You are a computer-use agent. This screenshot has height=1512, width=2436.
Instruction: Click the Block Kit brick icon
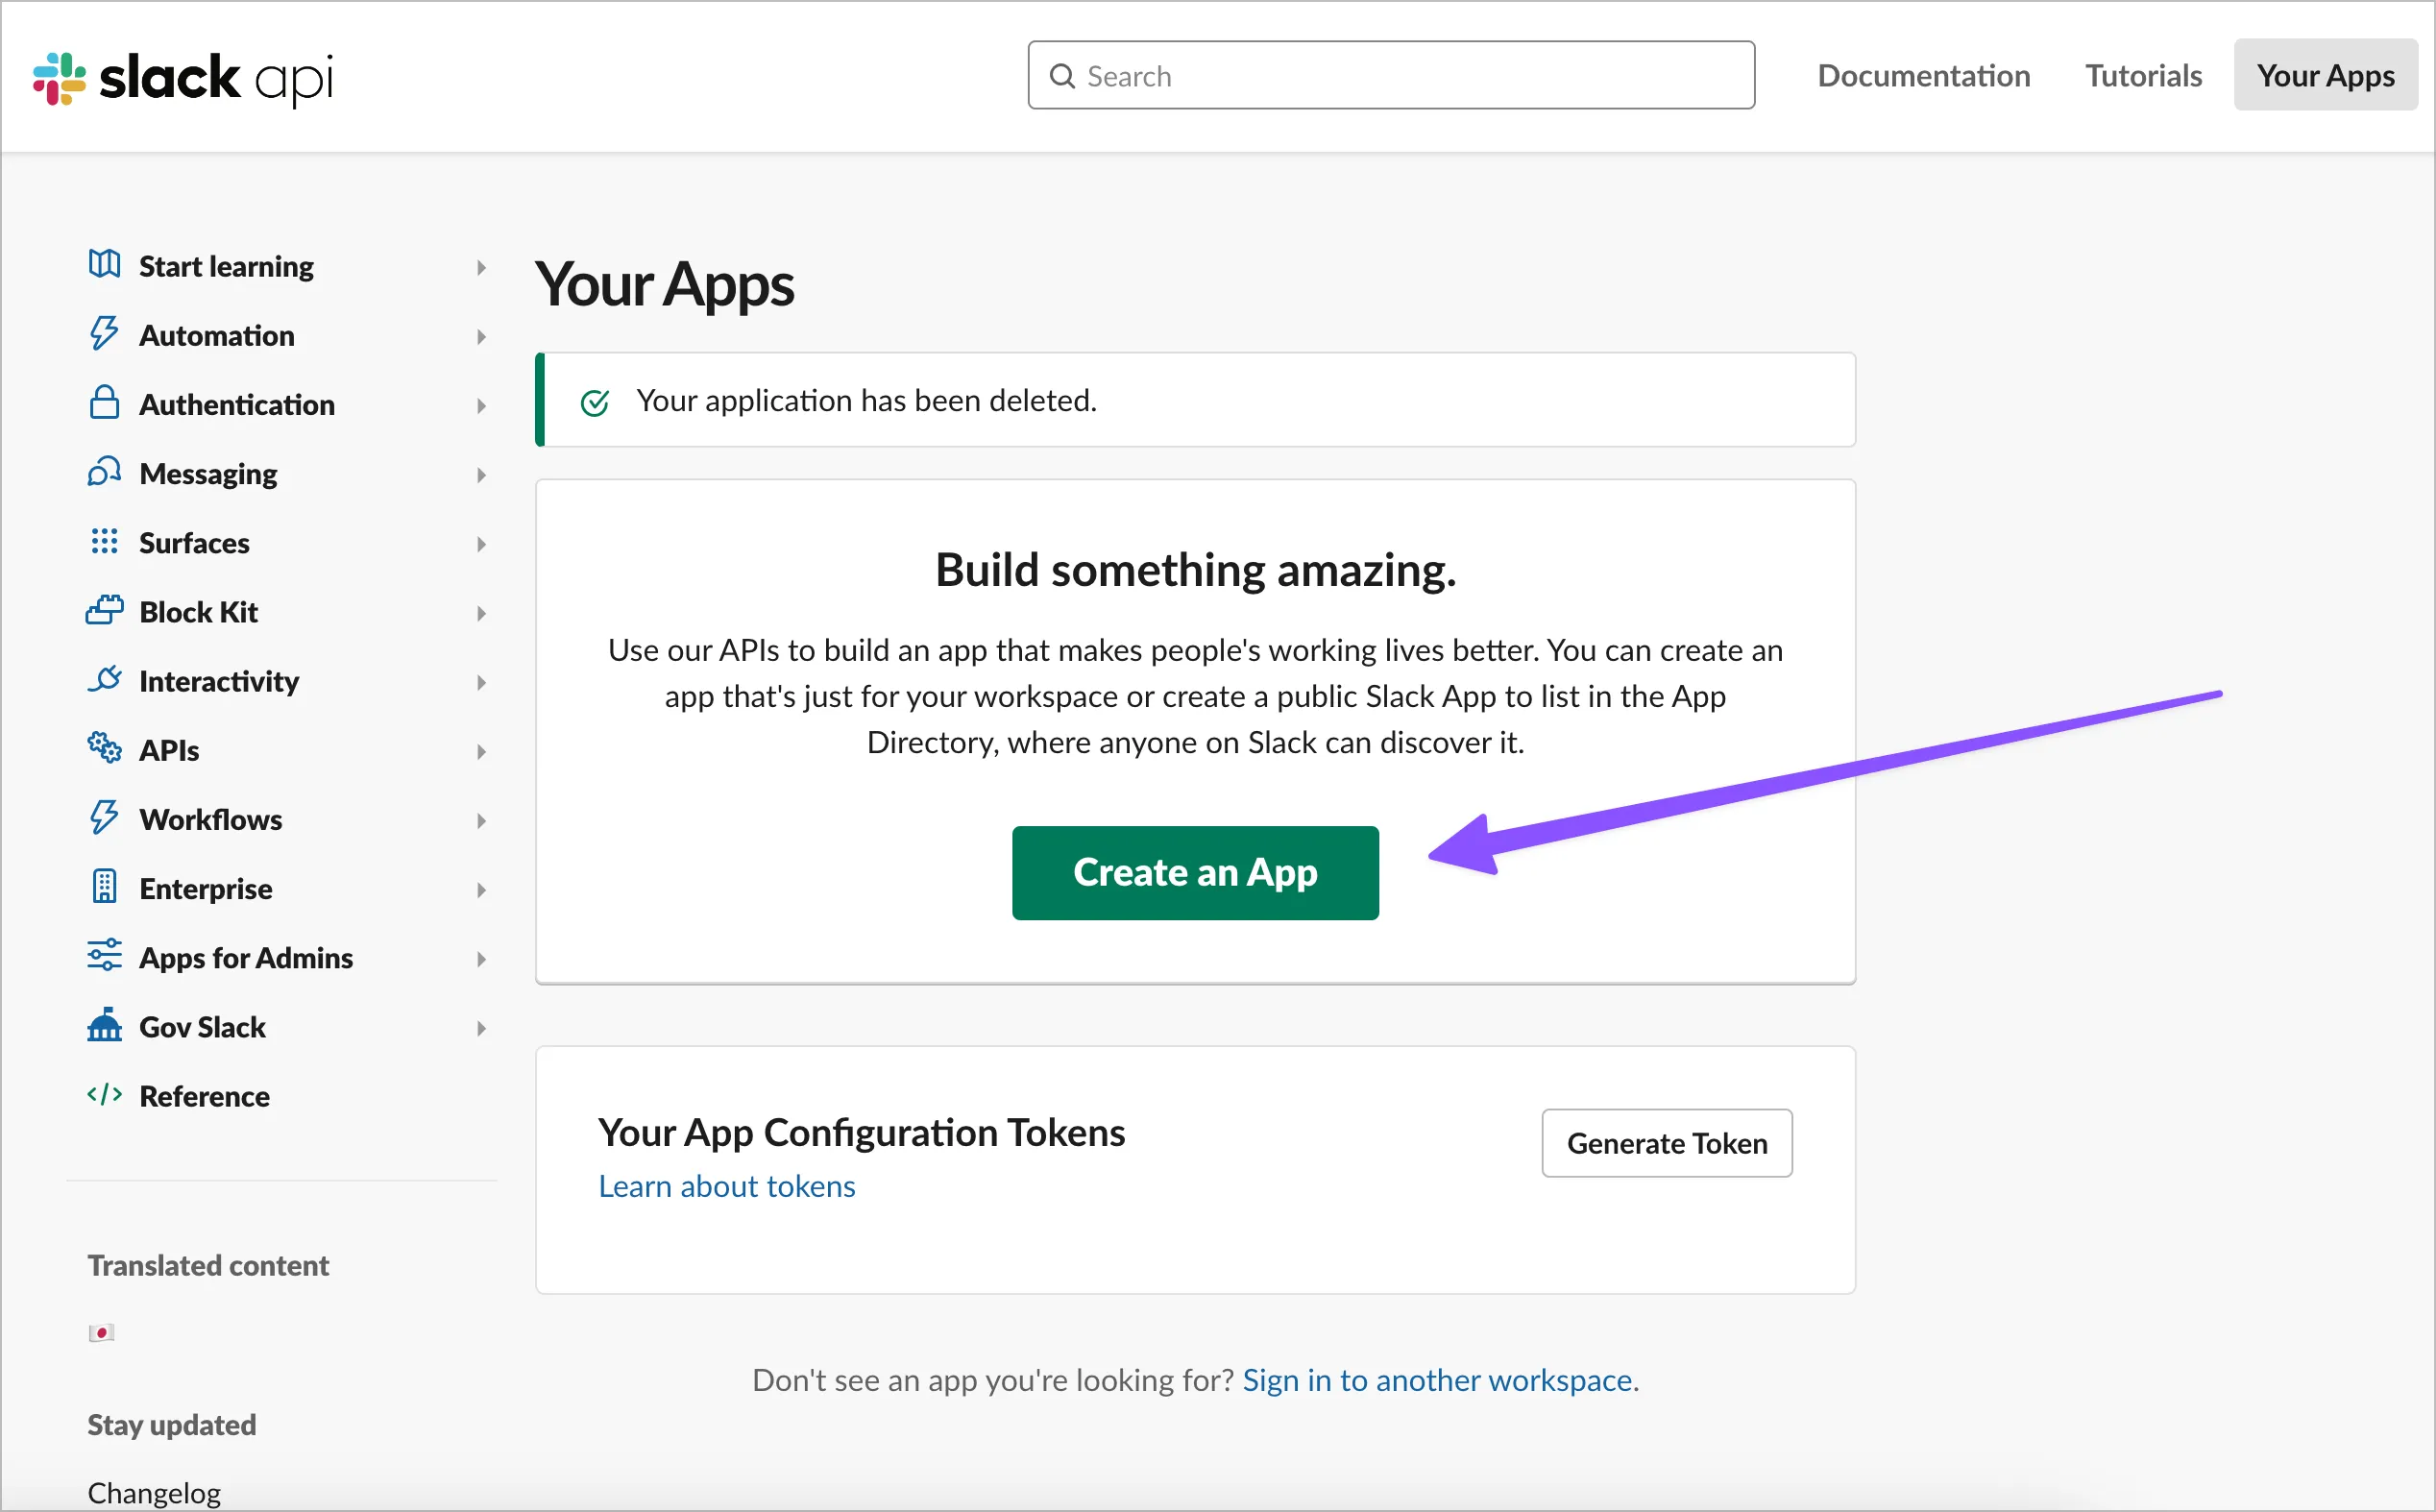pyautogui.click(x=104, y=610)
